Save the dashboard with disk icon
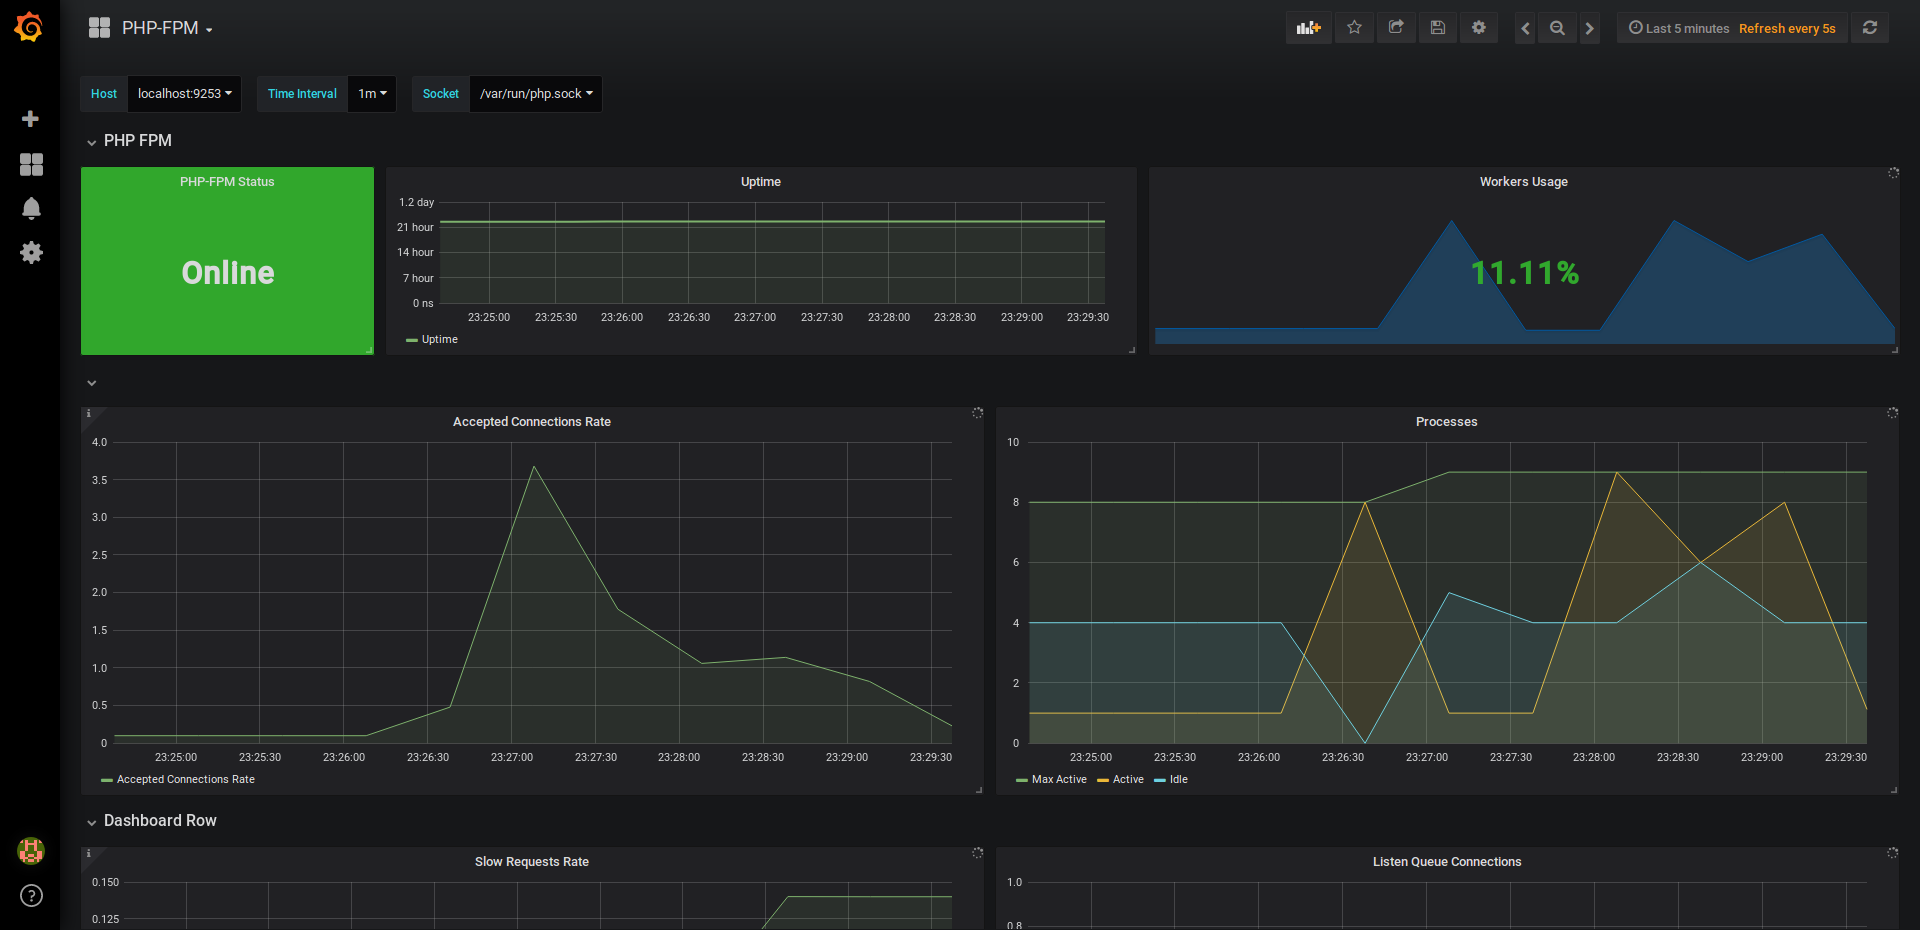 (1437, 28)
